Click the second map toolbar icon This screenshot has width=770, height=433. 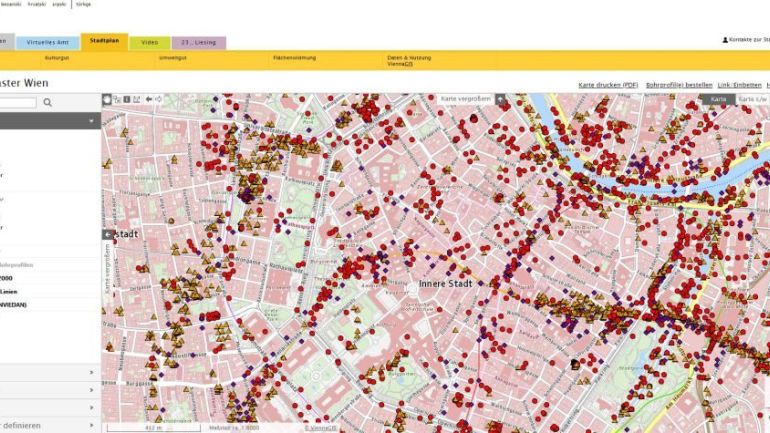pos(117,99)
